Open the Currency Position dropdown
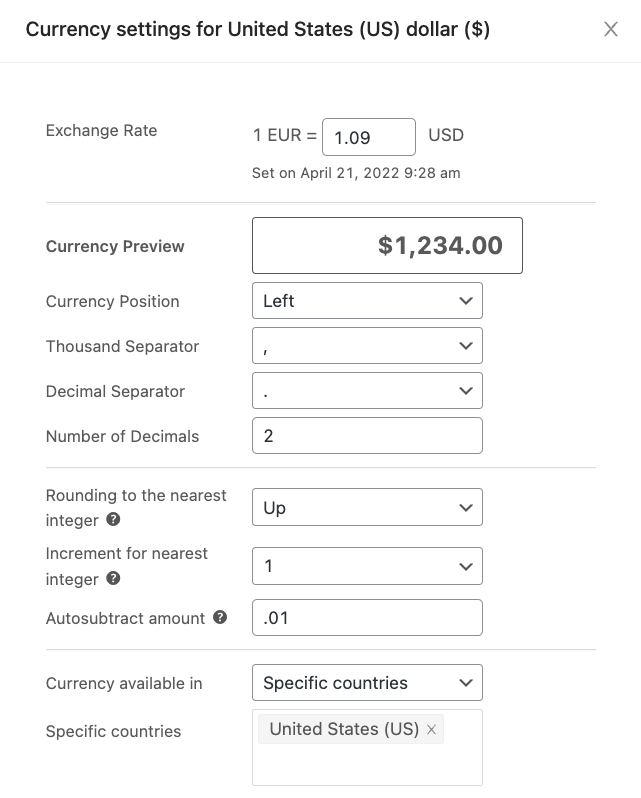The height and width of the screenshot is (798, 641). 367,301
